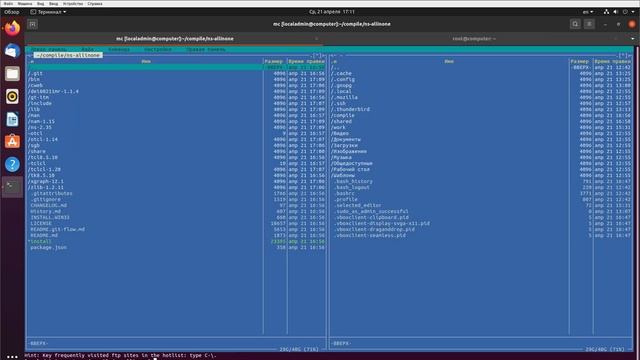640x360 pixels.
Task: Sort left panel by Имя column header
Action: pos(146,61)
